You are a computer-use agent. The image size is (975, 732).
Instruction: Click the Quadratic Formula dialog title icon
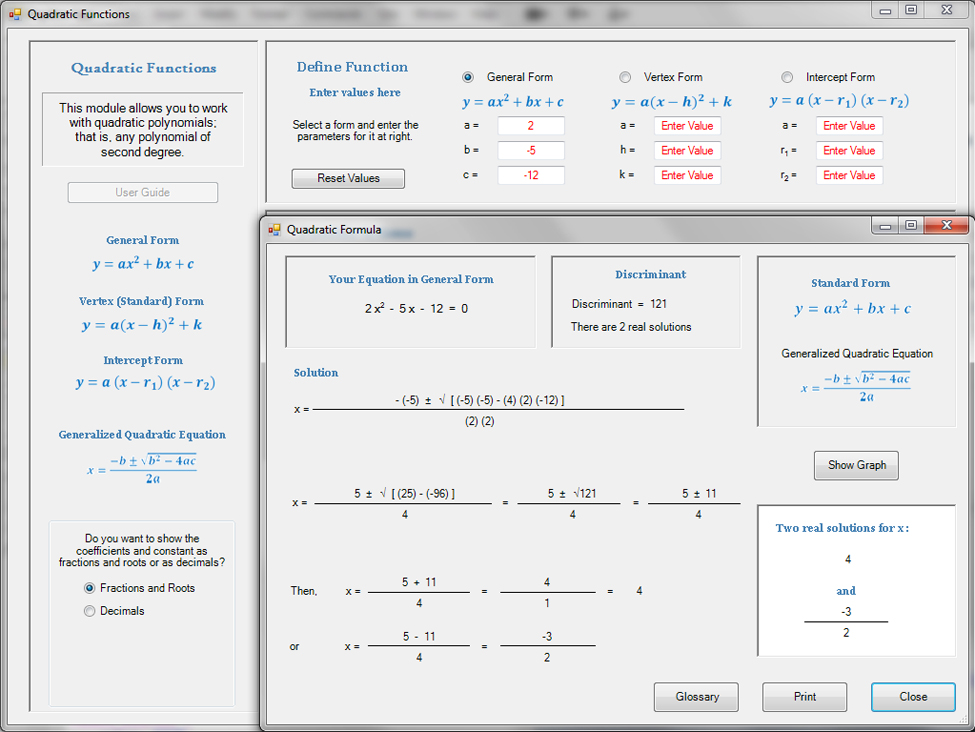274,229
